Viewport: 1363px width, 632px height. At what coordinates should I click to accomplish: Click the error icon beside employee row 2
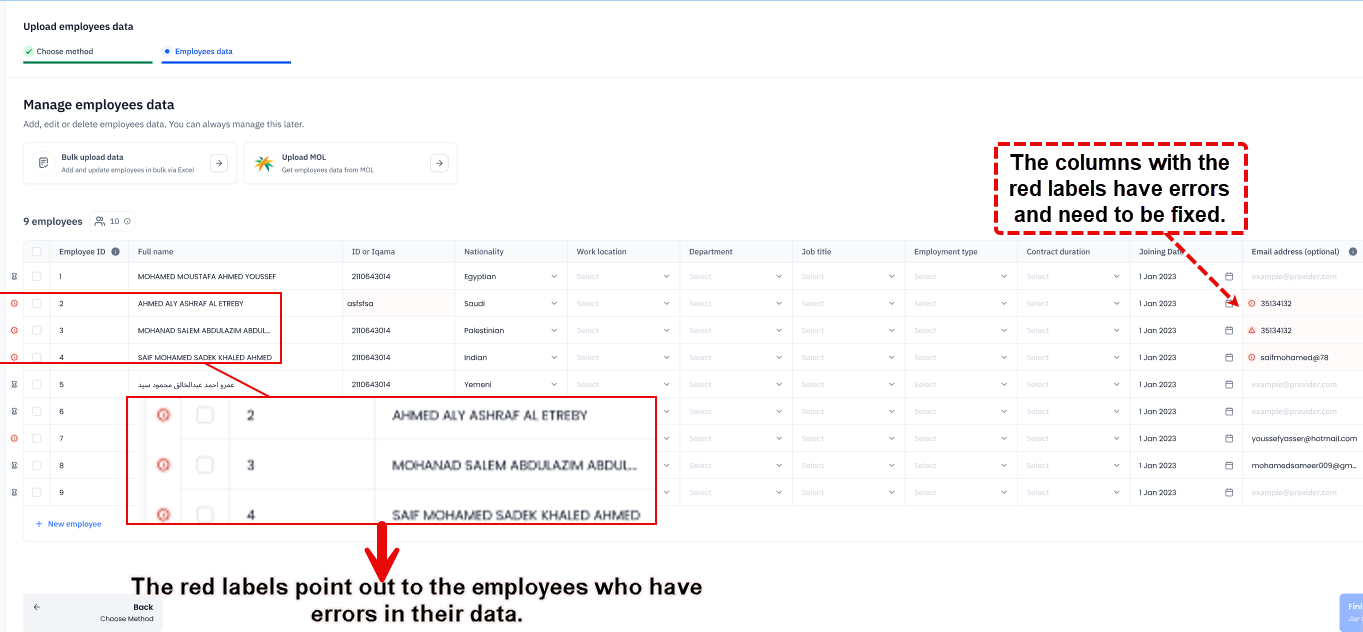(x=13, y=301)
